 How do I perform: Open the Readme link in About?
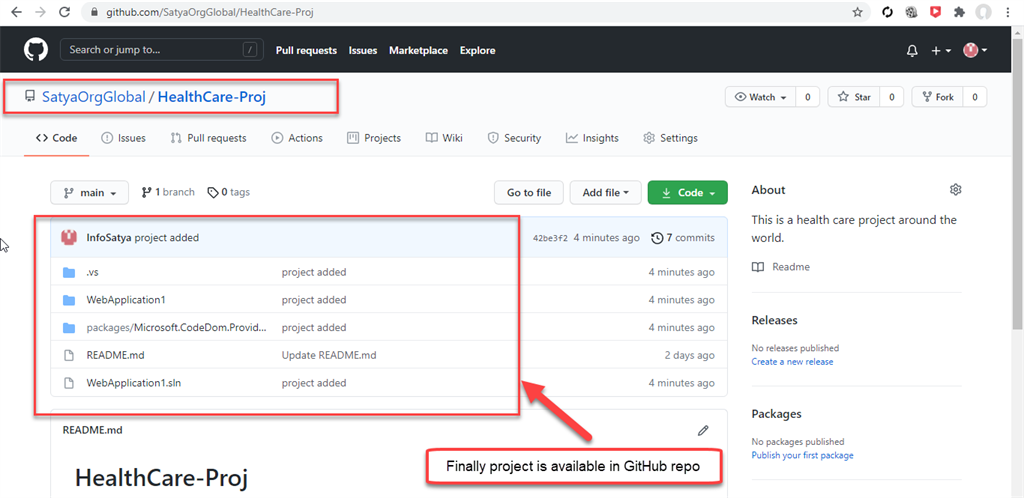click(x=781, y=267)
